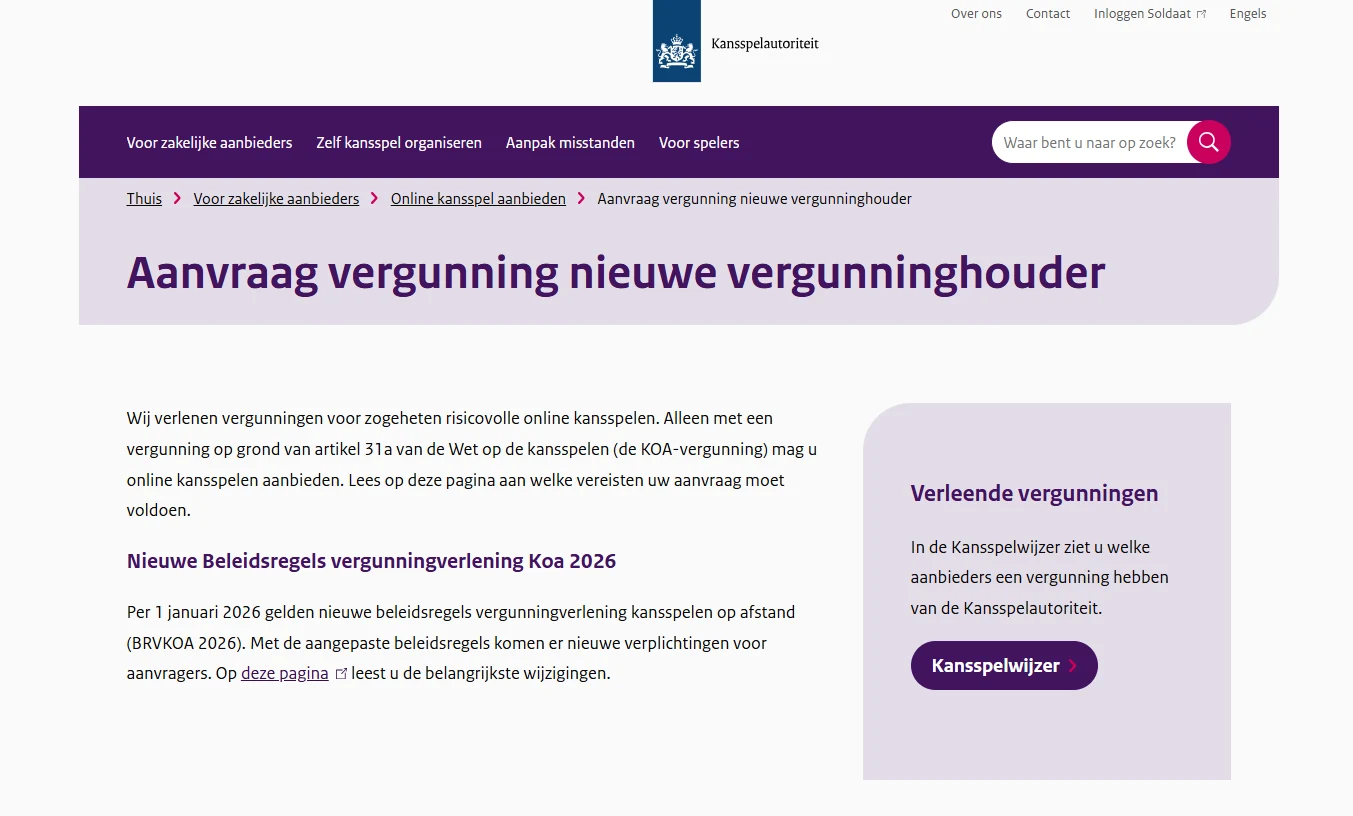1353x816 pixels.
Task: Click the 'Verleende vergunningen' heading
Action: tap(1034, 494)
